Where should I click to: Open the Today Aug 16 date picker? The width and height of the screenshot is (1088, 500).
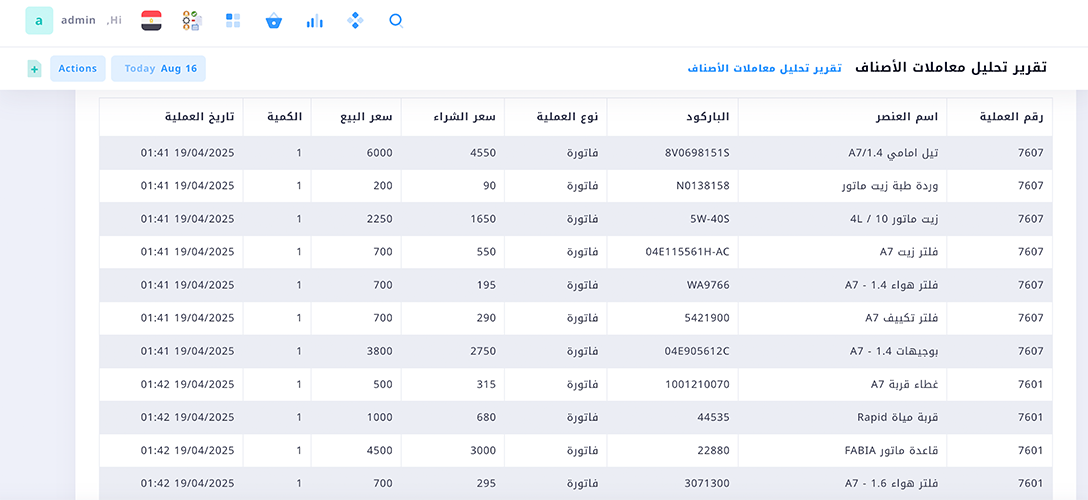click(159, 69)
